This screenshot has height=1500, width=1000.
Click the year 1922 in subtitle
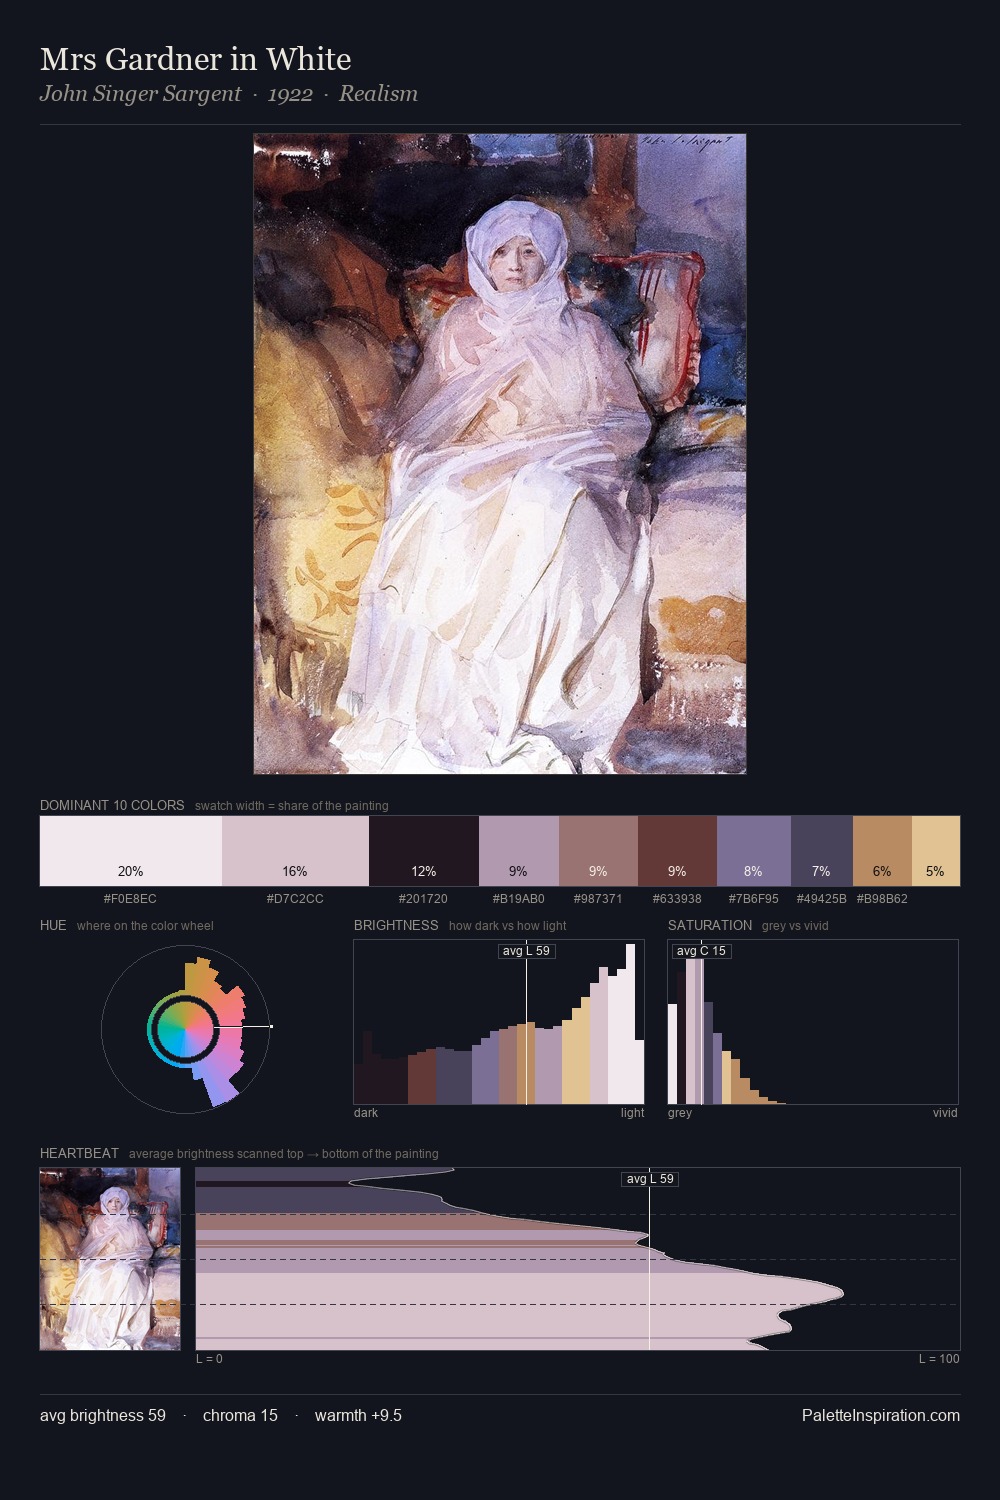click(290, 94)
